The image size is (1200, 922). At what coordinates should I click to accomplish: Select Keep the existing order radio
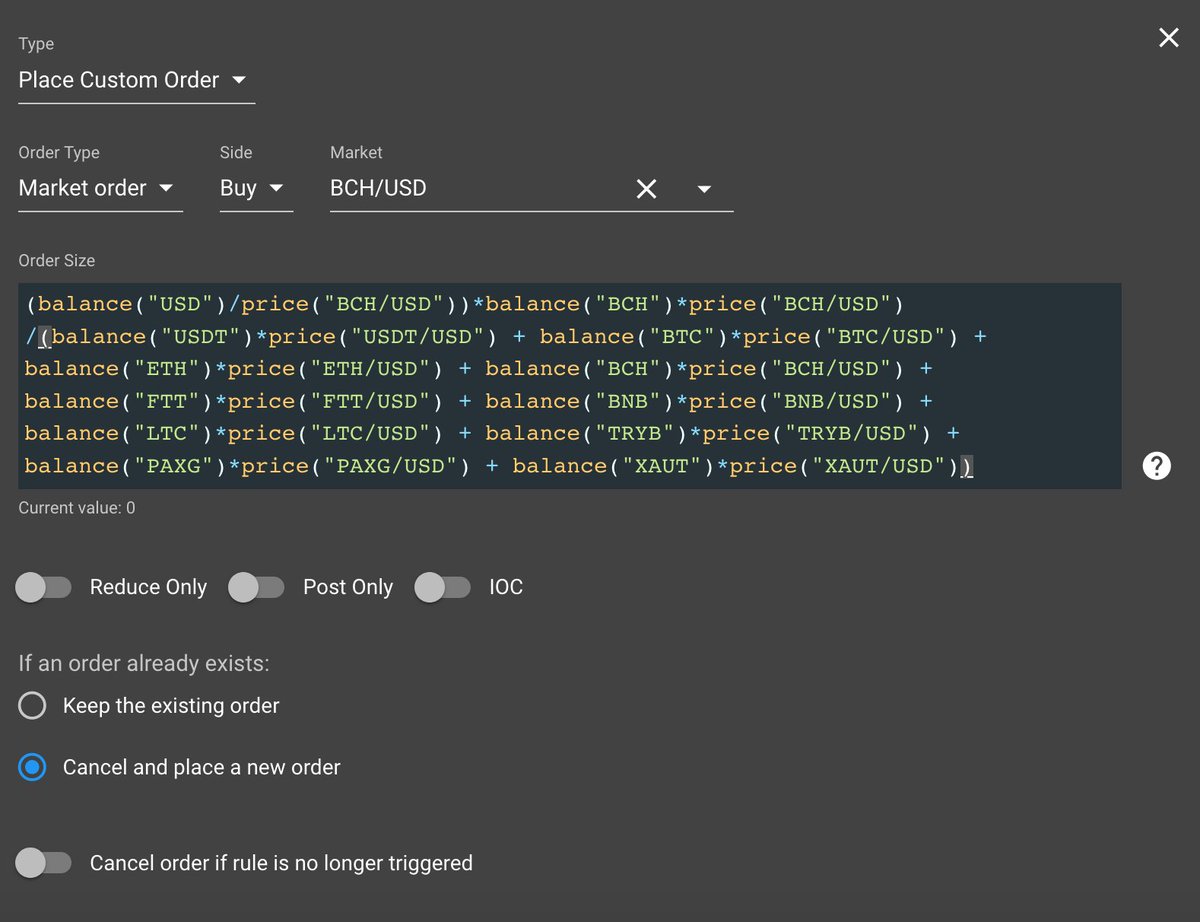pos(32,706)
